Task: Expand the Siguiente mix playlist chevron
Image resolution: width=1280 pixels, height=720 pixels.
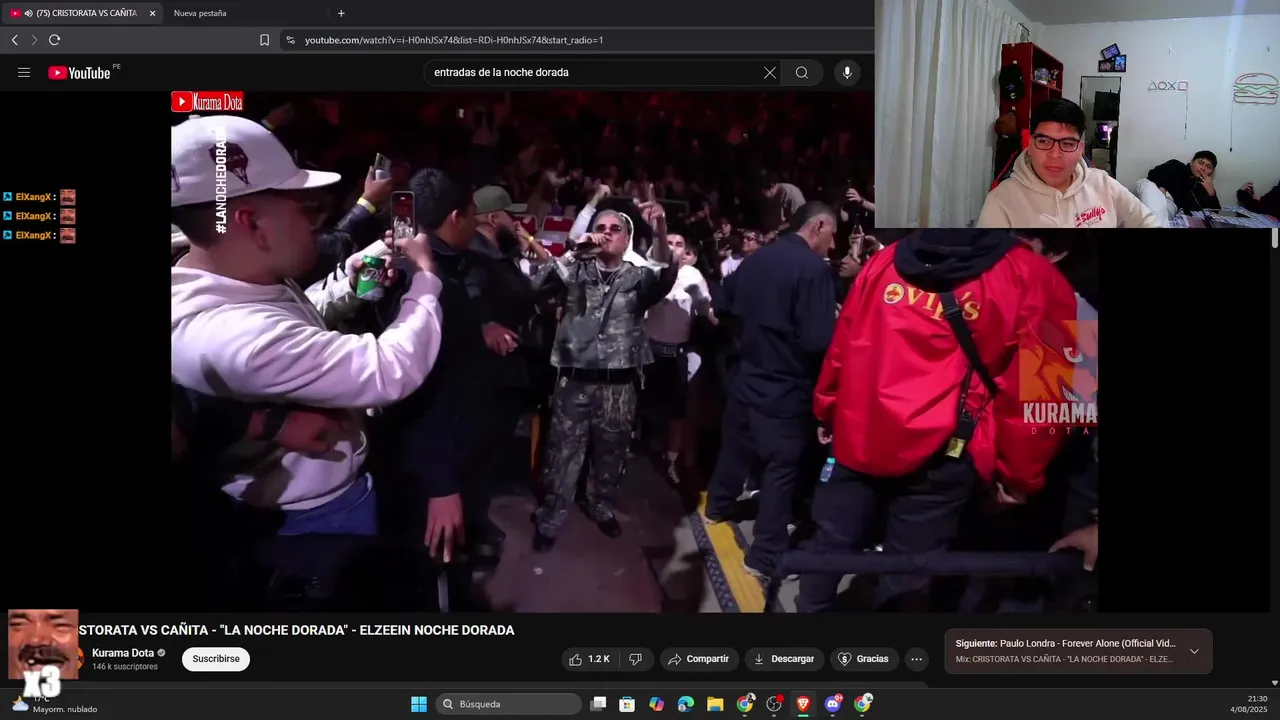Action: (x=1194, y=651)
